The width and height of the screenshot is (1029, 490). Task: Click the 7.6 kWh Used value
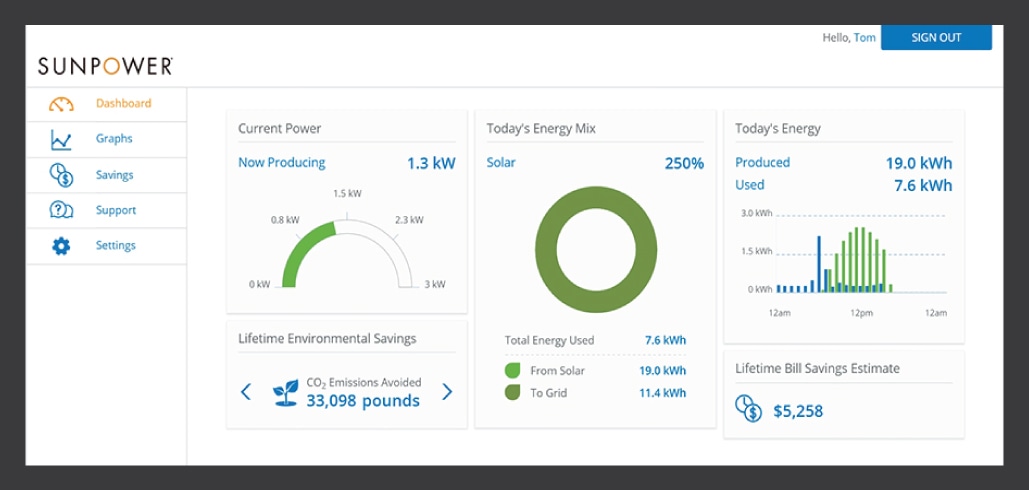[923, 186]
